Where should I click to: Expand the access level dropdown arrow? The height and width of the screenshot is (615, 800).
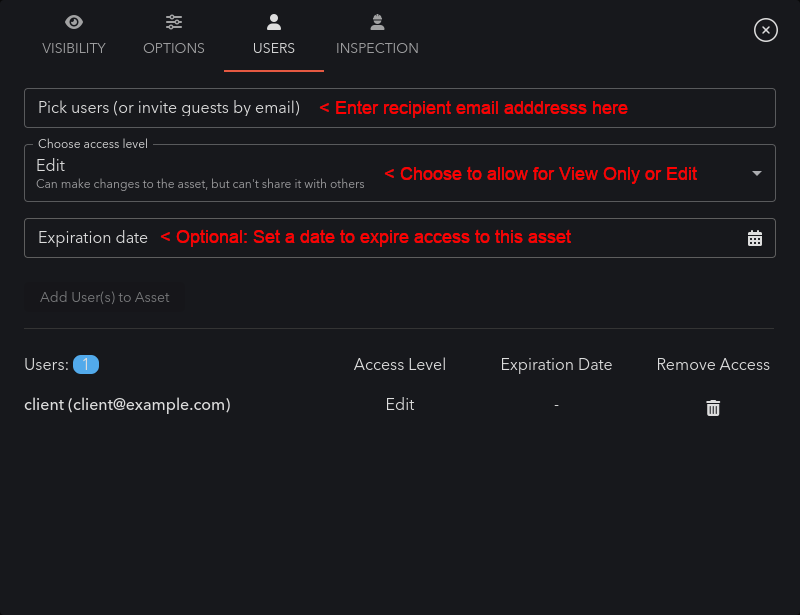pyautogui.click(x=756, y=174)
